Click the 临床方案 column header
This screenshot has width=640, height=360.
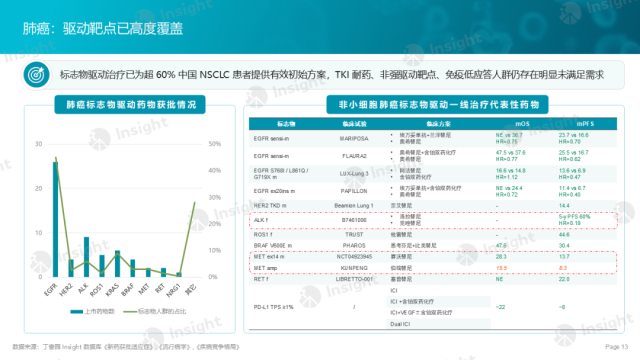tap(439, 124)
